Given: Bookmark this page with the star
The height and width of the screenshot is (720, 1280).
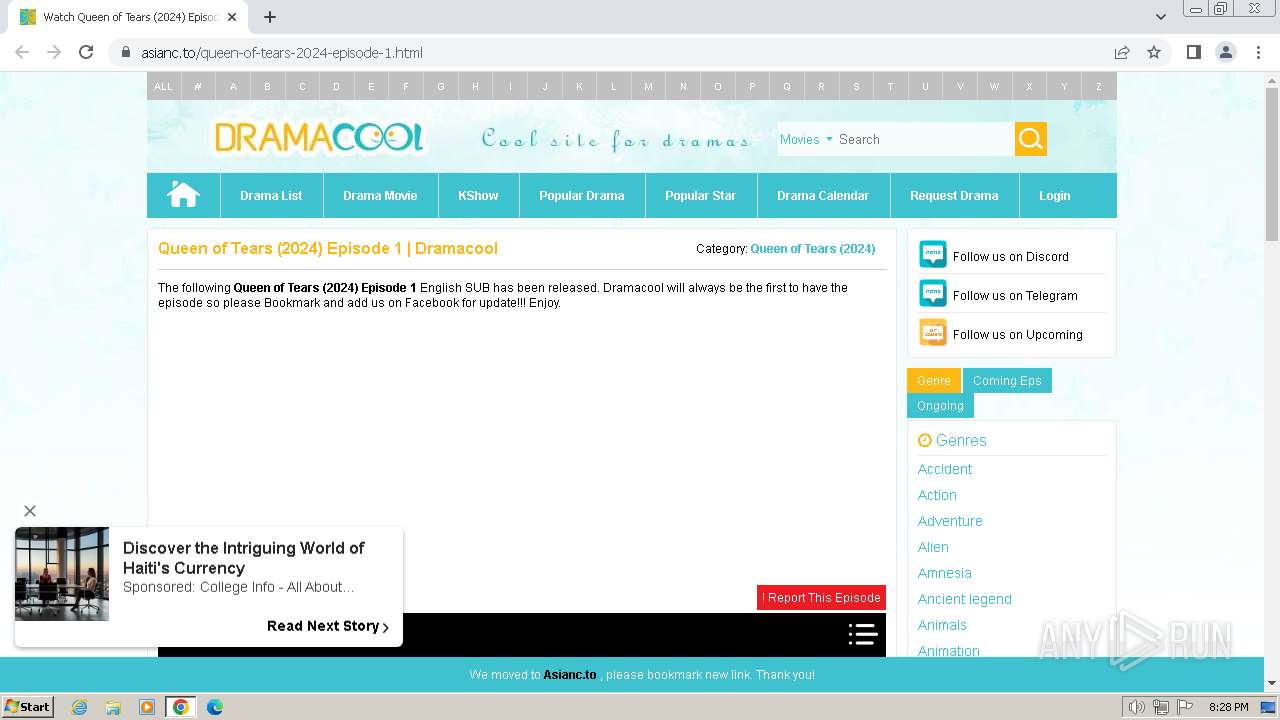Looking at the screenshot, I should click(x=1154, y=52).
